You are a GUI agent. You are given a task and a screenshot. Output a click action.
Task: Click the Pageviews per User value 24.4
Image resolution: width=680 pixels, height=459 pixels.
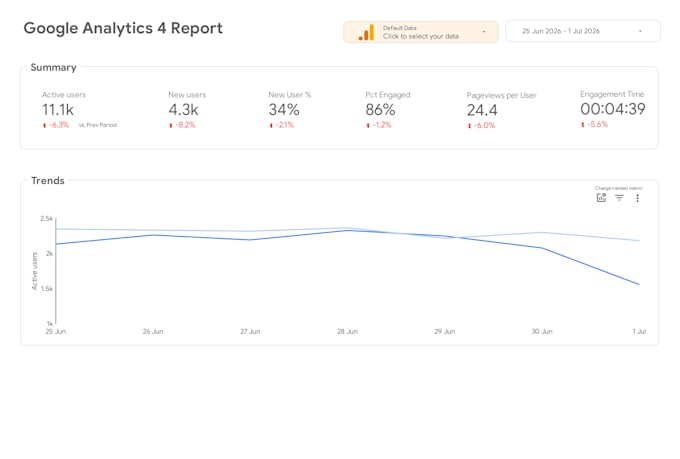(482, 110)
